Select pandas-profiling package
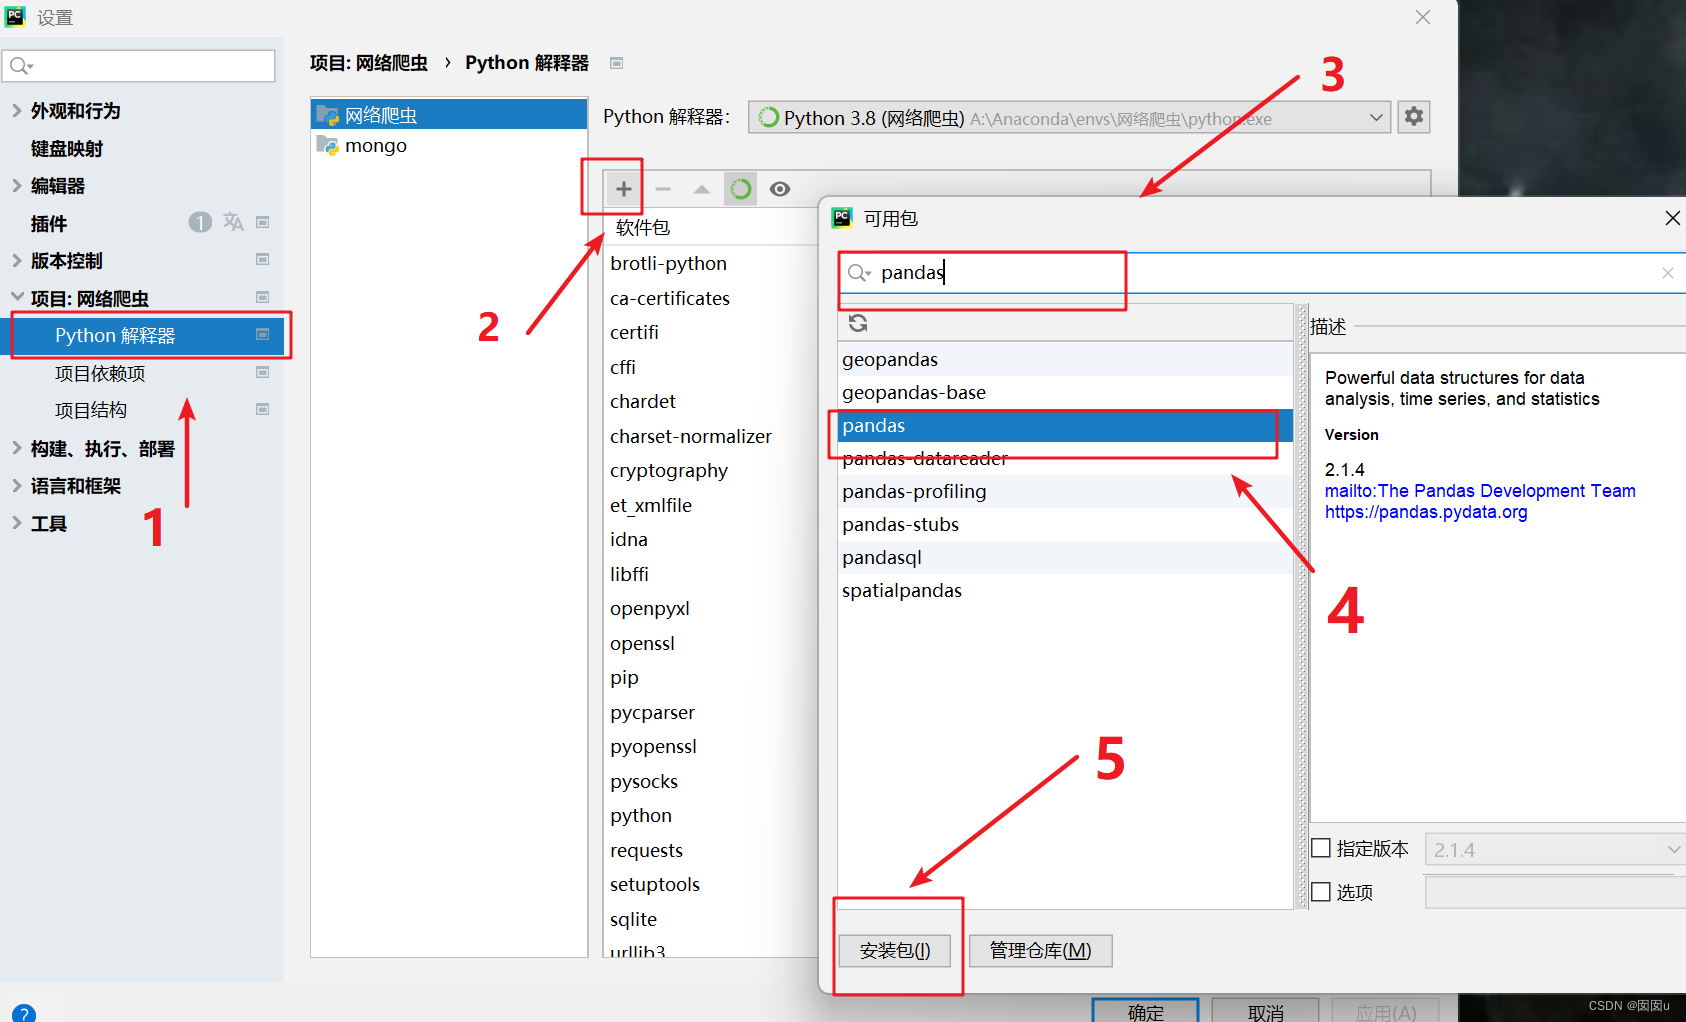Screen dimensions: 1686x1022 1065,491
